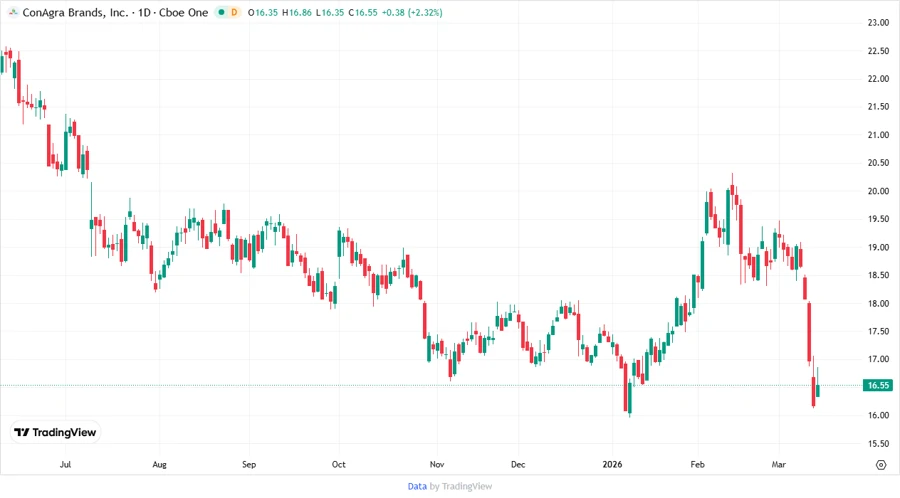Click the 18.50 price axis label
The image size is (900, 498).
(878, 275)
